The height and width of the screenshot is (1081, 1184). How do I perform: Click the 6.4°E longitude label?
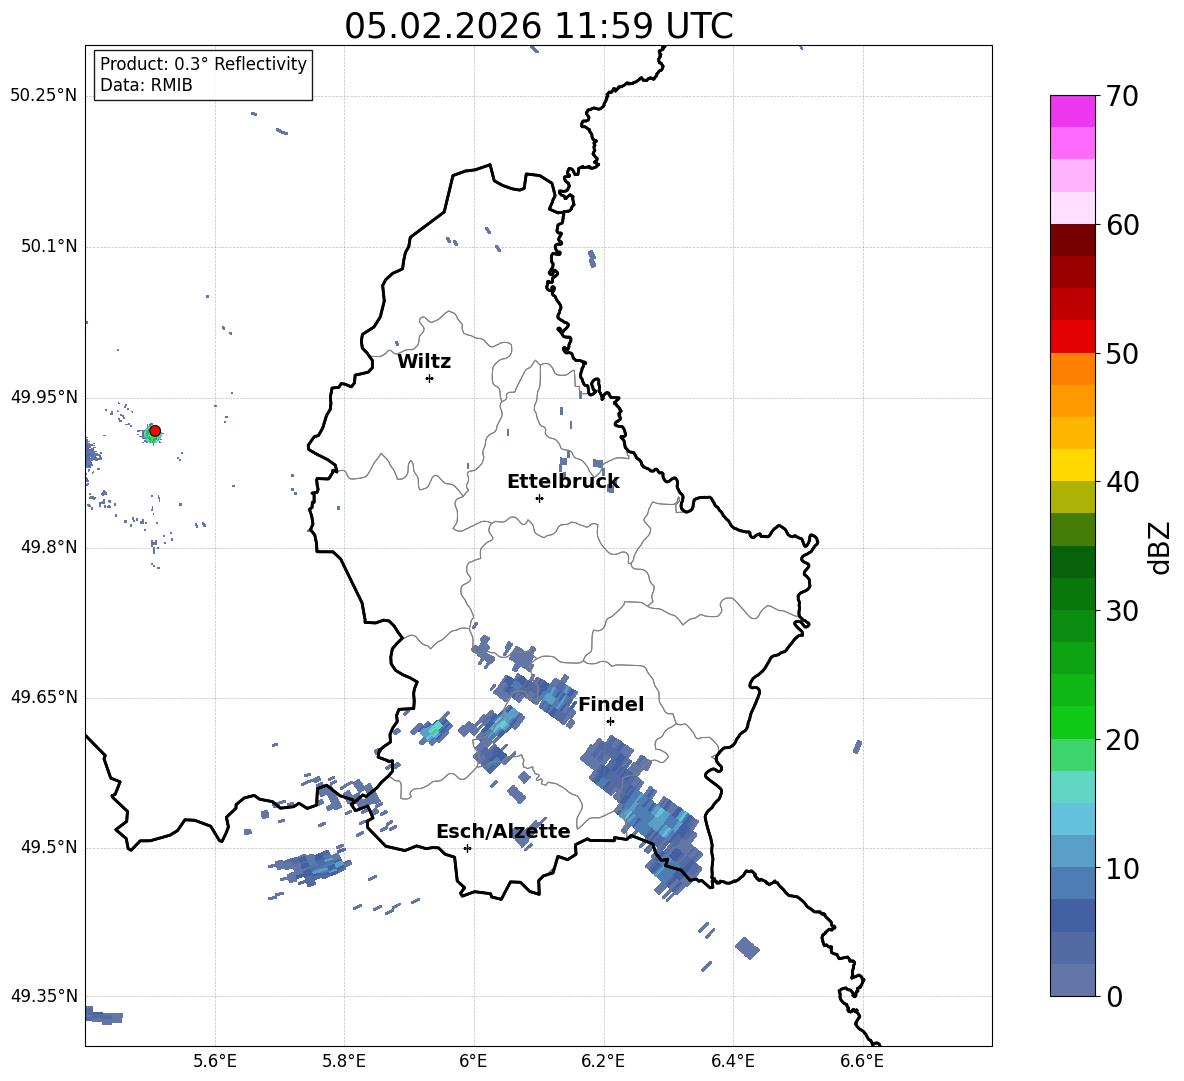click(x=732, y=1061)
